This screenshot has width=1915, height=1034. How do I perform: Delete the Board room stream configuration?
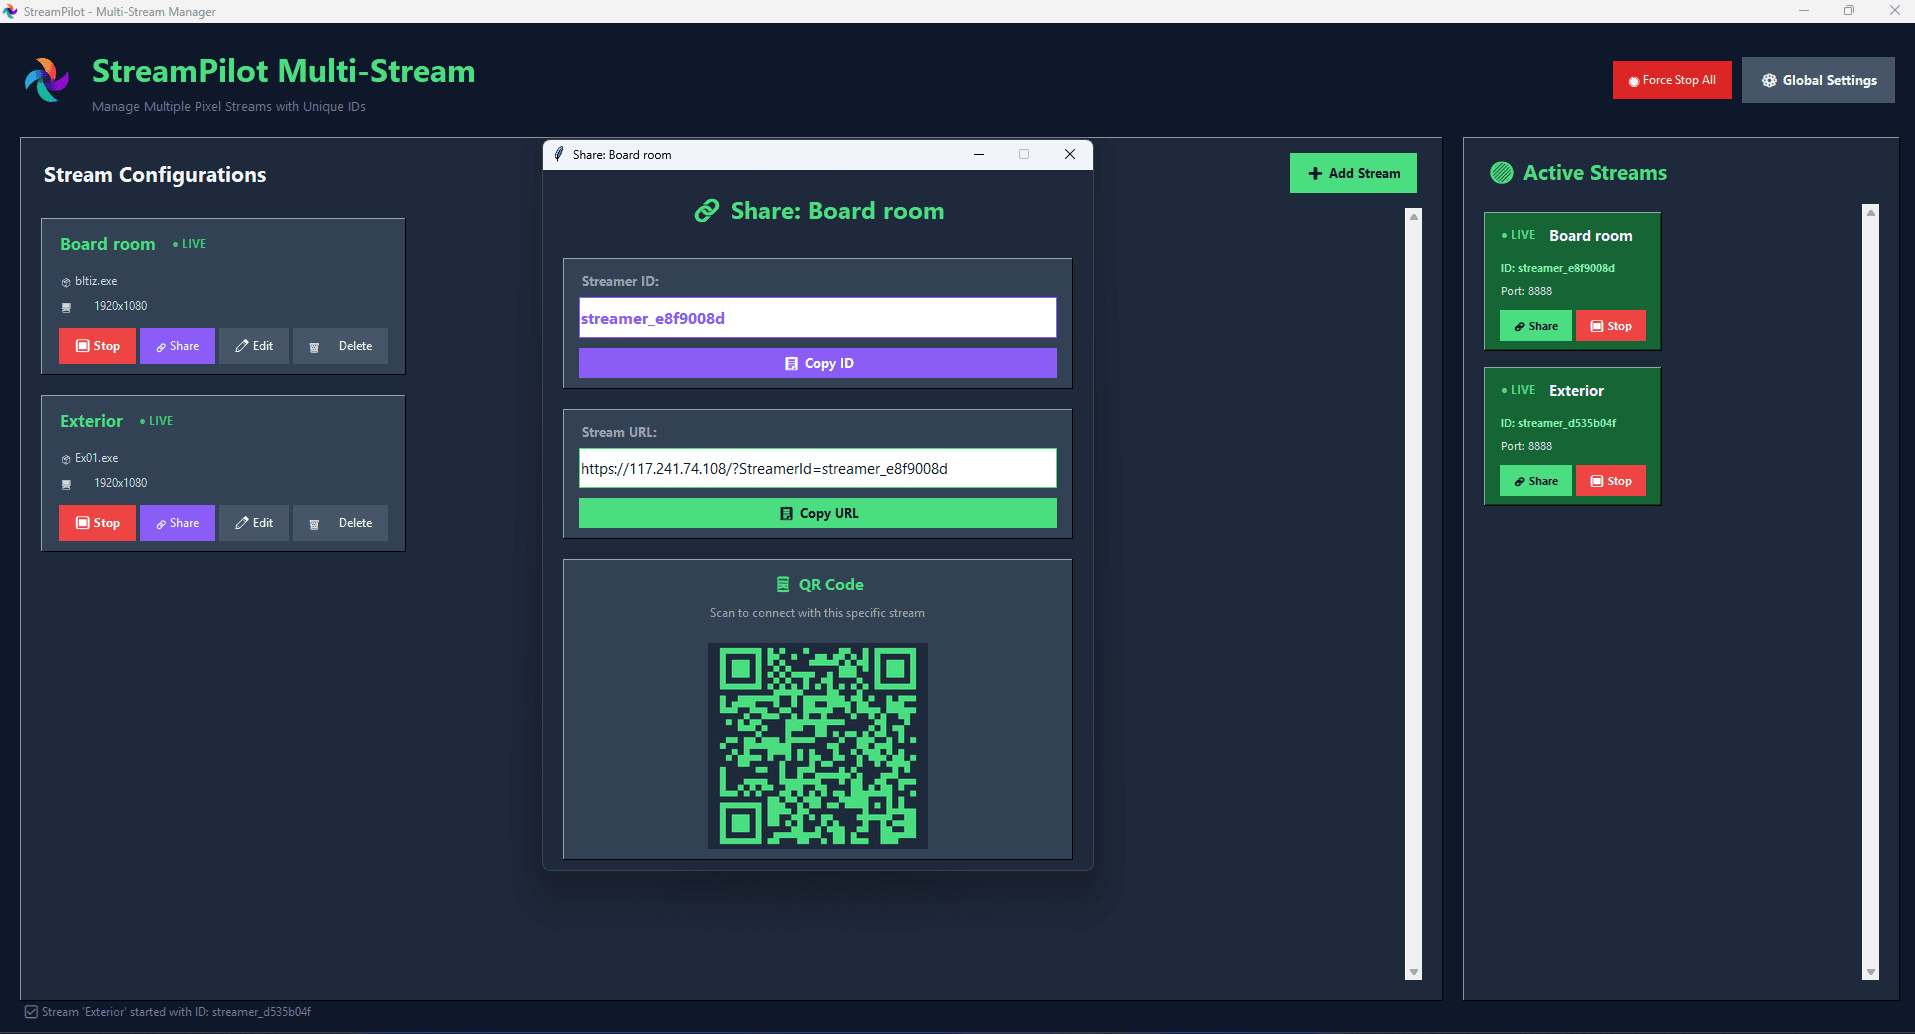pyautogui.click(x=340, y=346)
